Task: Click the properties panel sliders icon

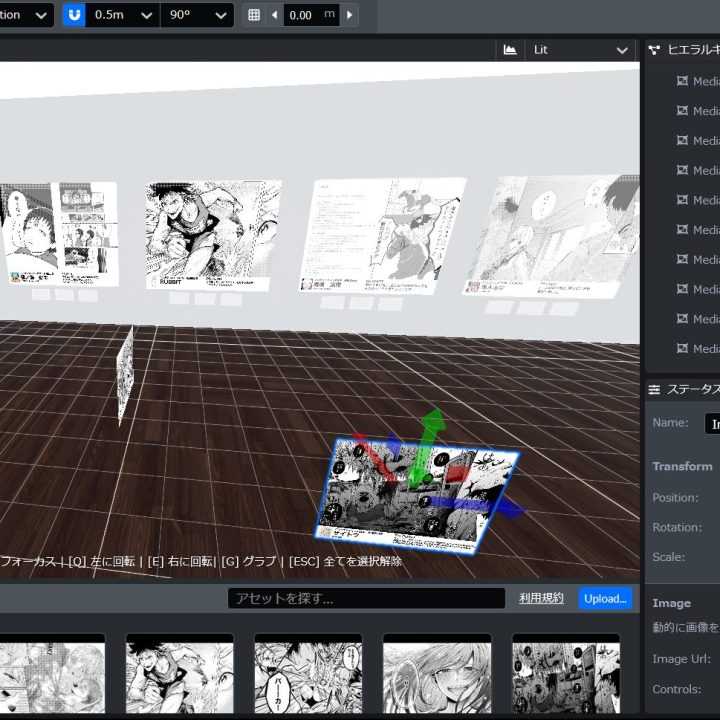Action: click(654, 389)
